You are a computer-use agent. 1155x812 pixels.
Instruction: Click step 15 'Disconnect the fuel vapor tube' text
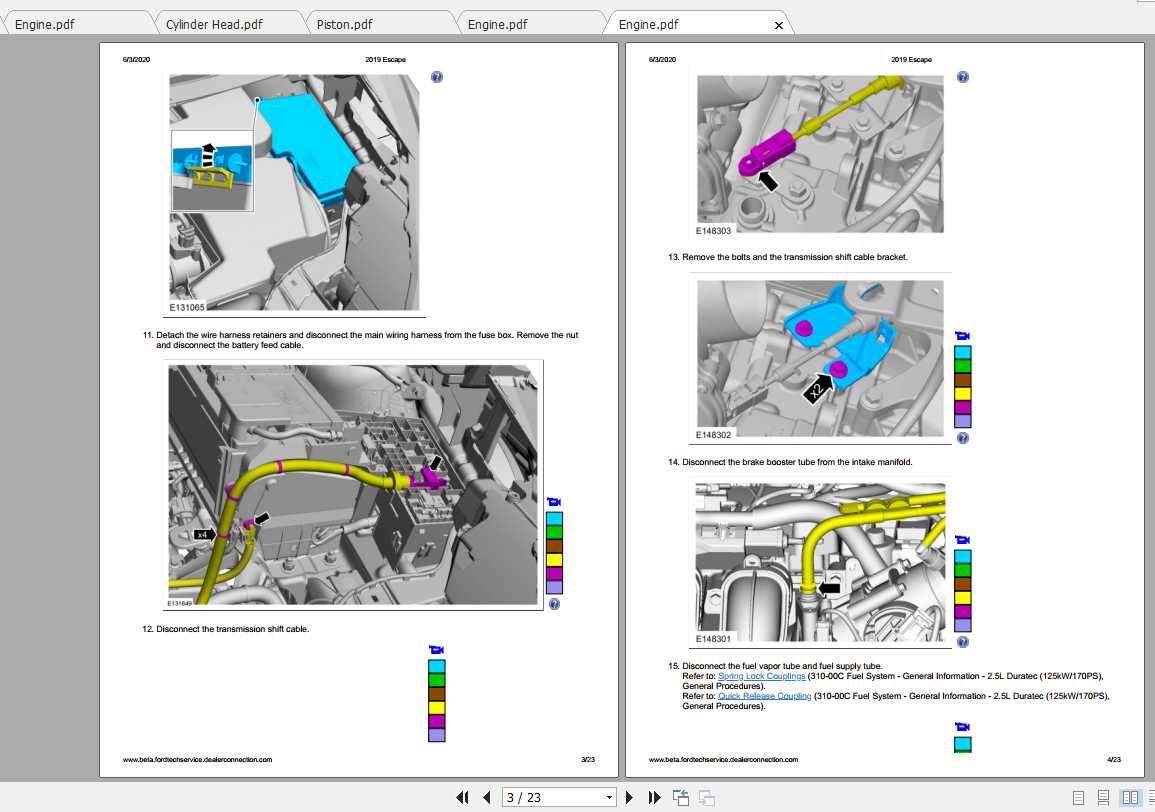click(782, 665)
